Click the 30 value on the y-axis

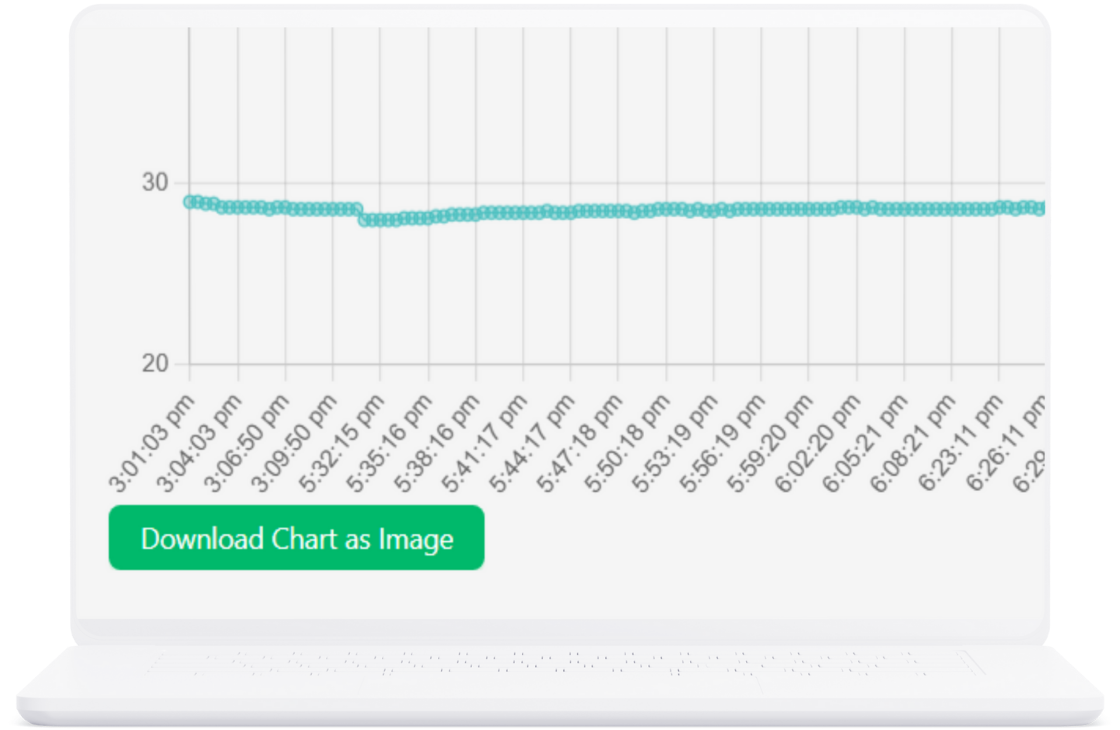(x=155, y=183)
